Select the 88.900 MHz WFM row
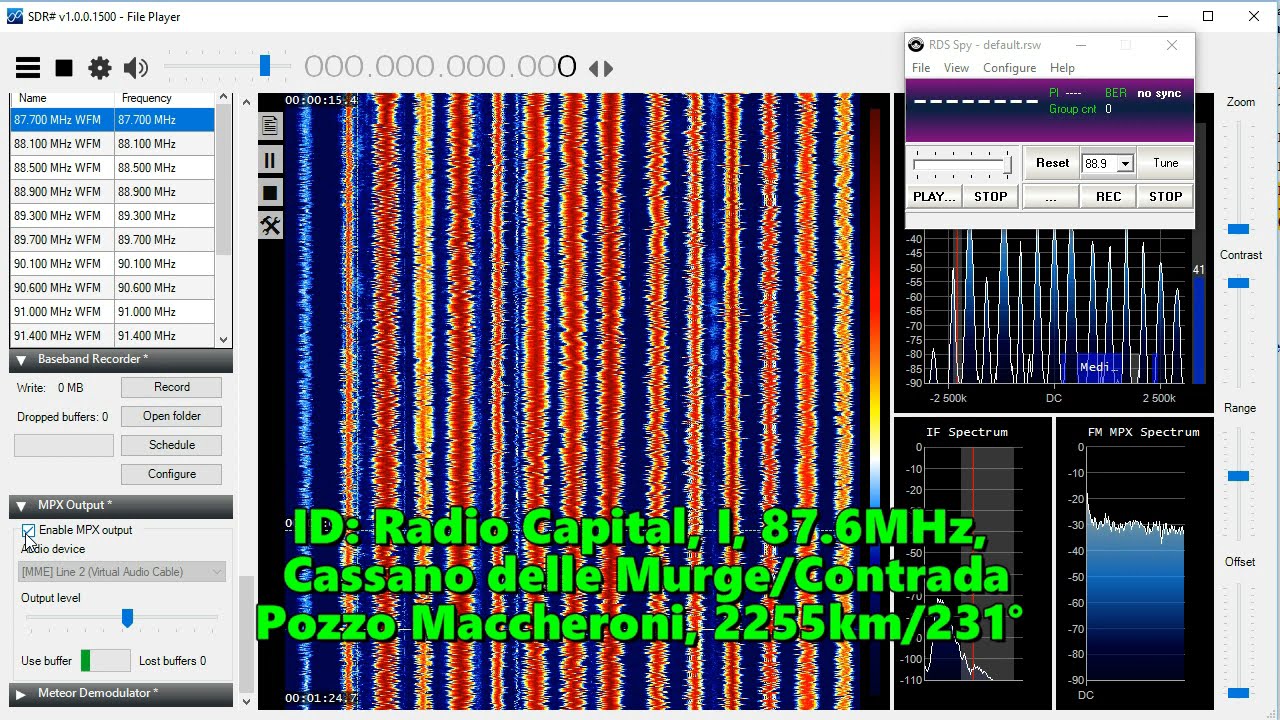 tap(113, 192)
